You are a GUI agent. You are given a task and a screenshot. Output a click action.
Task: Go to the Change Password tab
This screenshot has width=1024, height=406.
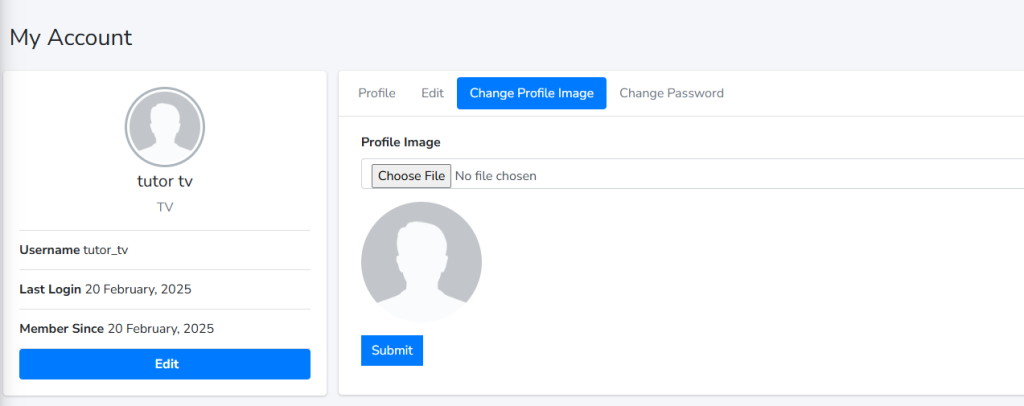click(x=671, y=93)
